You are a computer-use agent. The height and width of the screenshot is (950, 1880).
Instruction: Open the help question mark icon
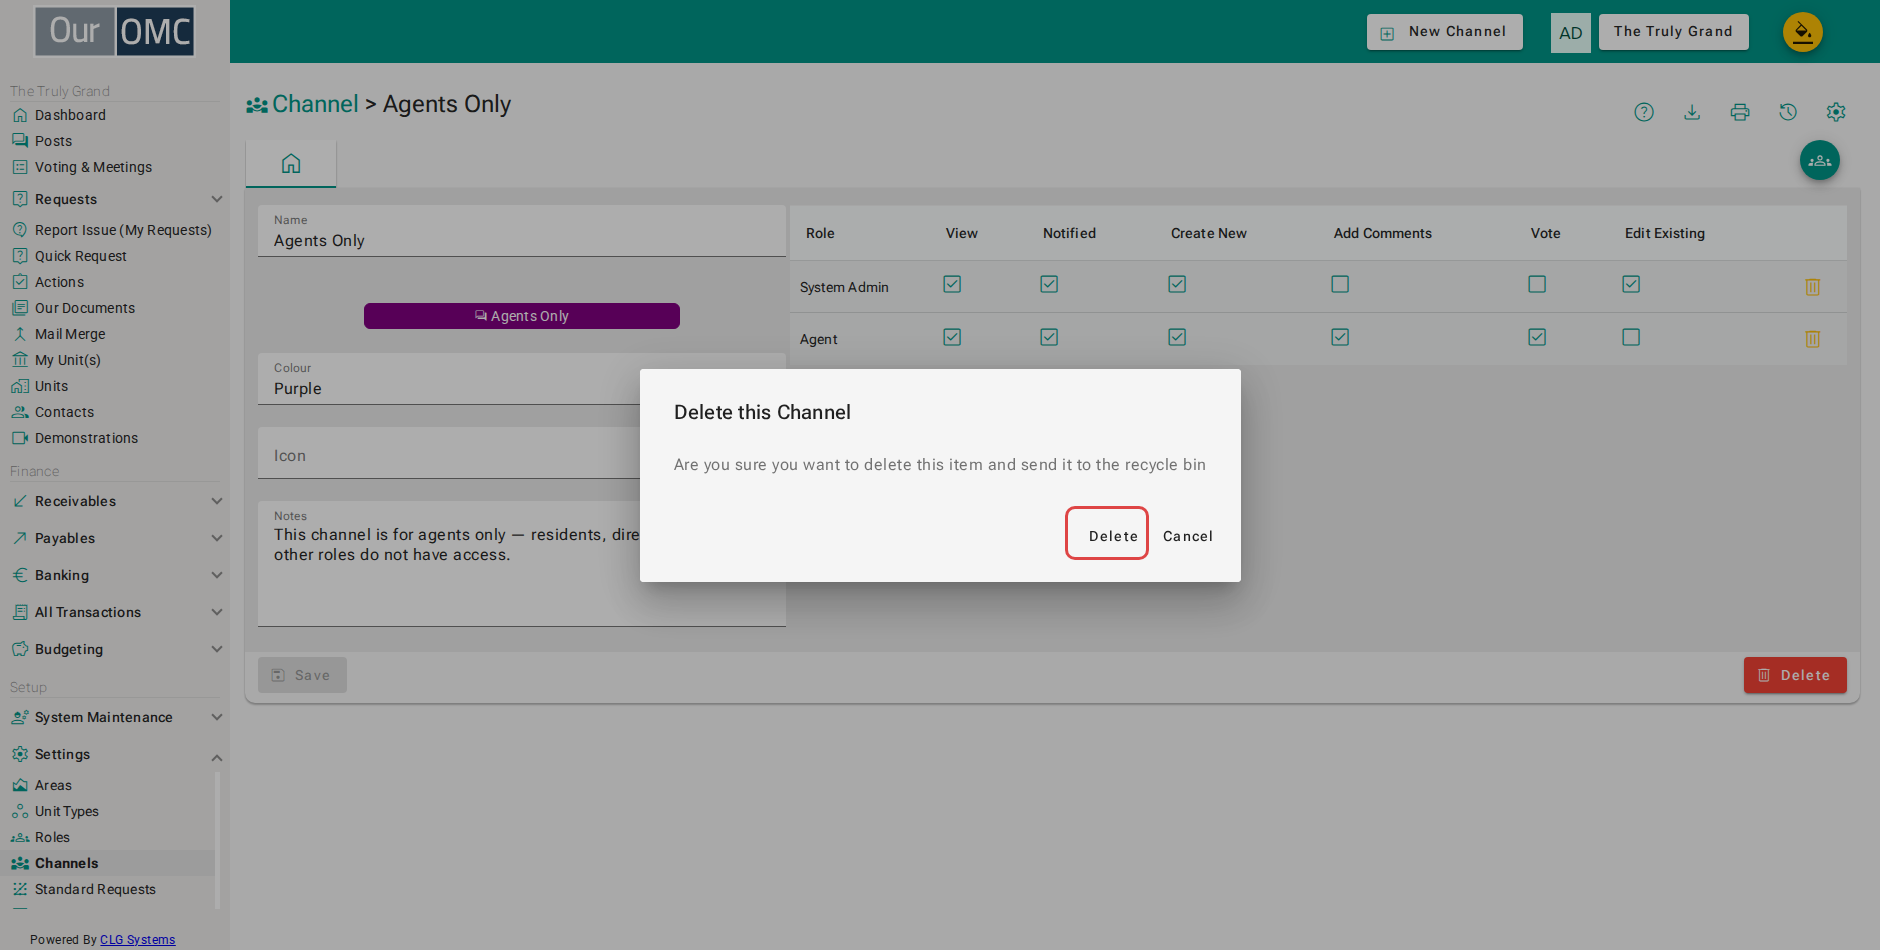(1644, 112)
